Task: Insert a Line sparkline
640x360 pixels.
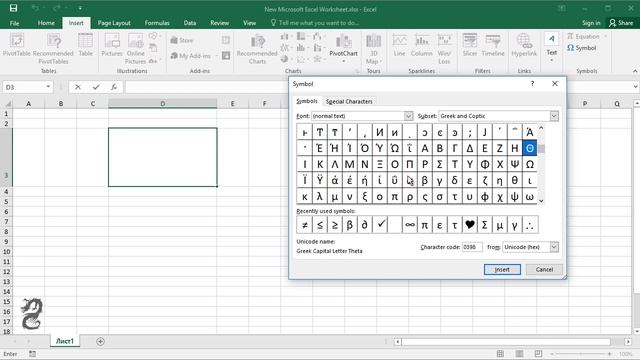Action: [x=399, y=45]
